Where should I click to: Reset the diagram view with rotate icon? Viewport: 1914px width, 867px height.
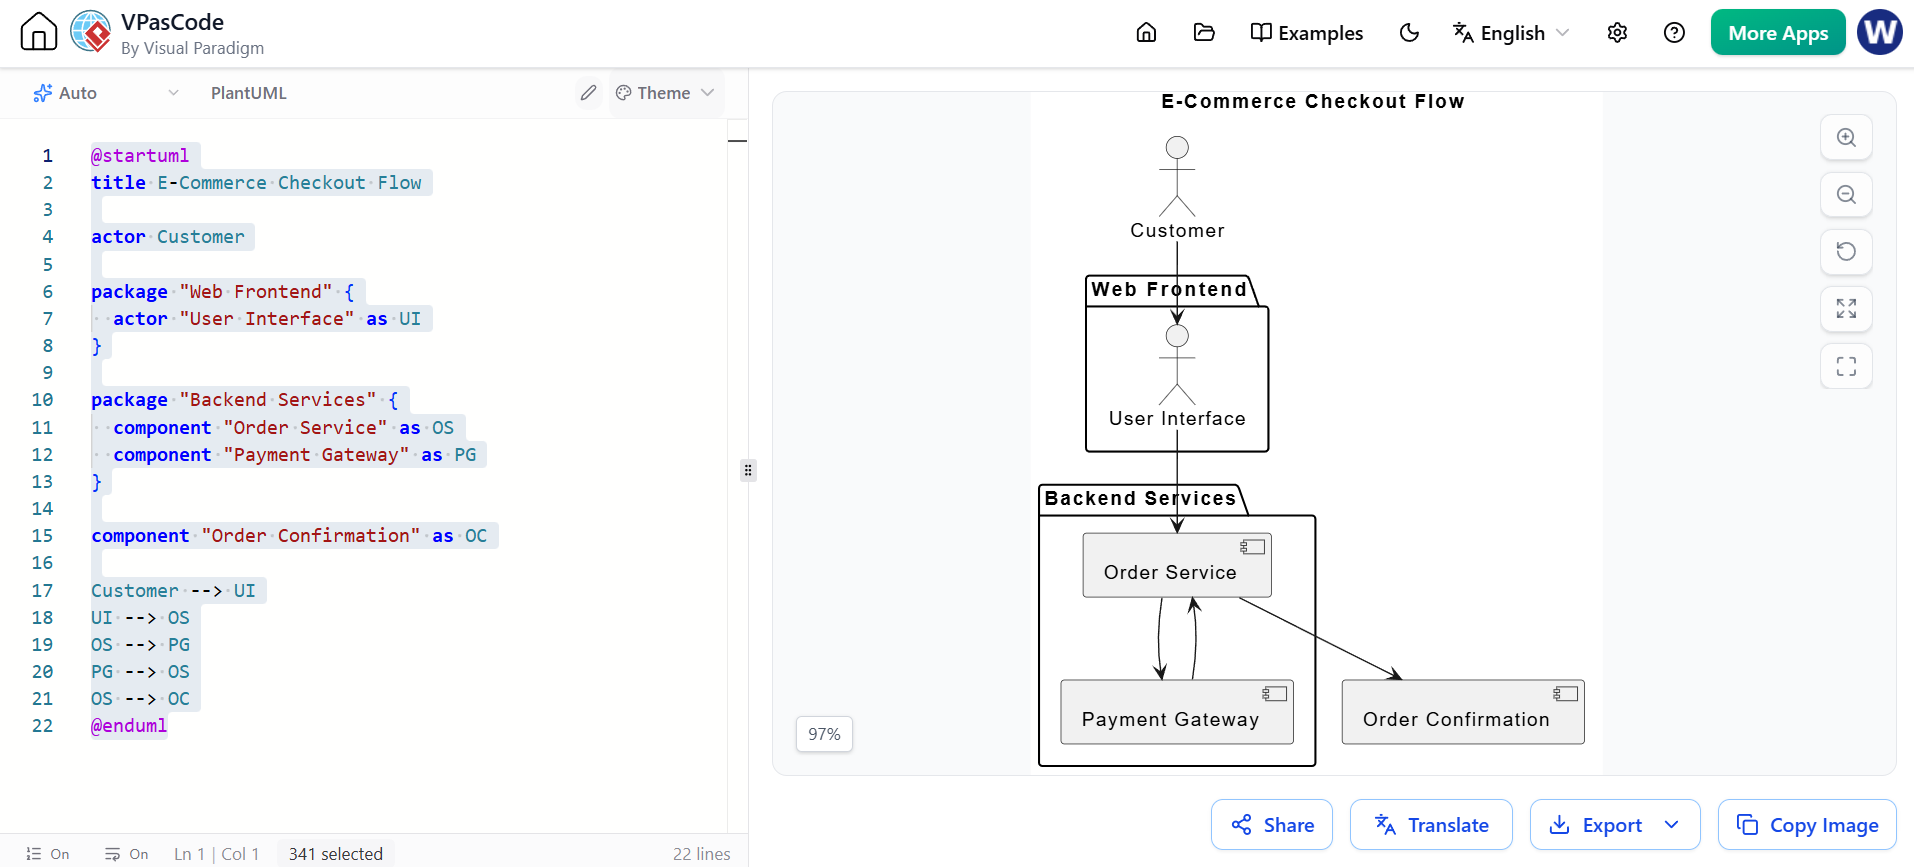1846,252
